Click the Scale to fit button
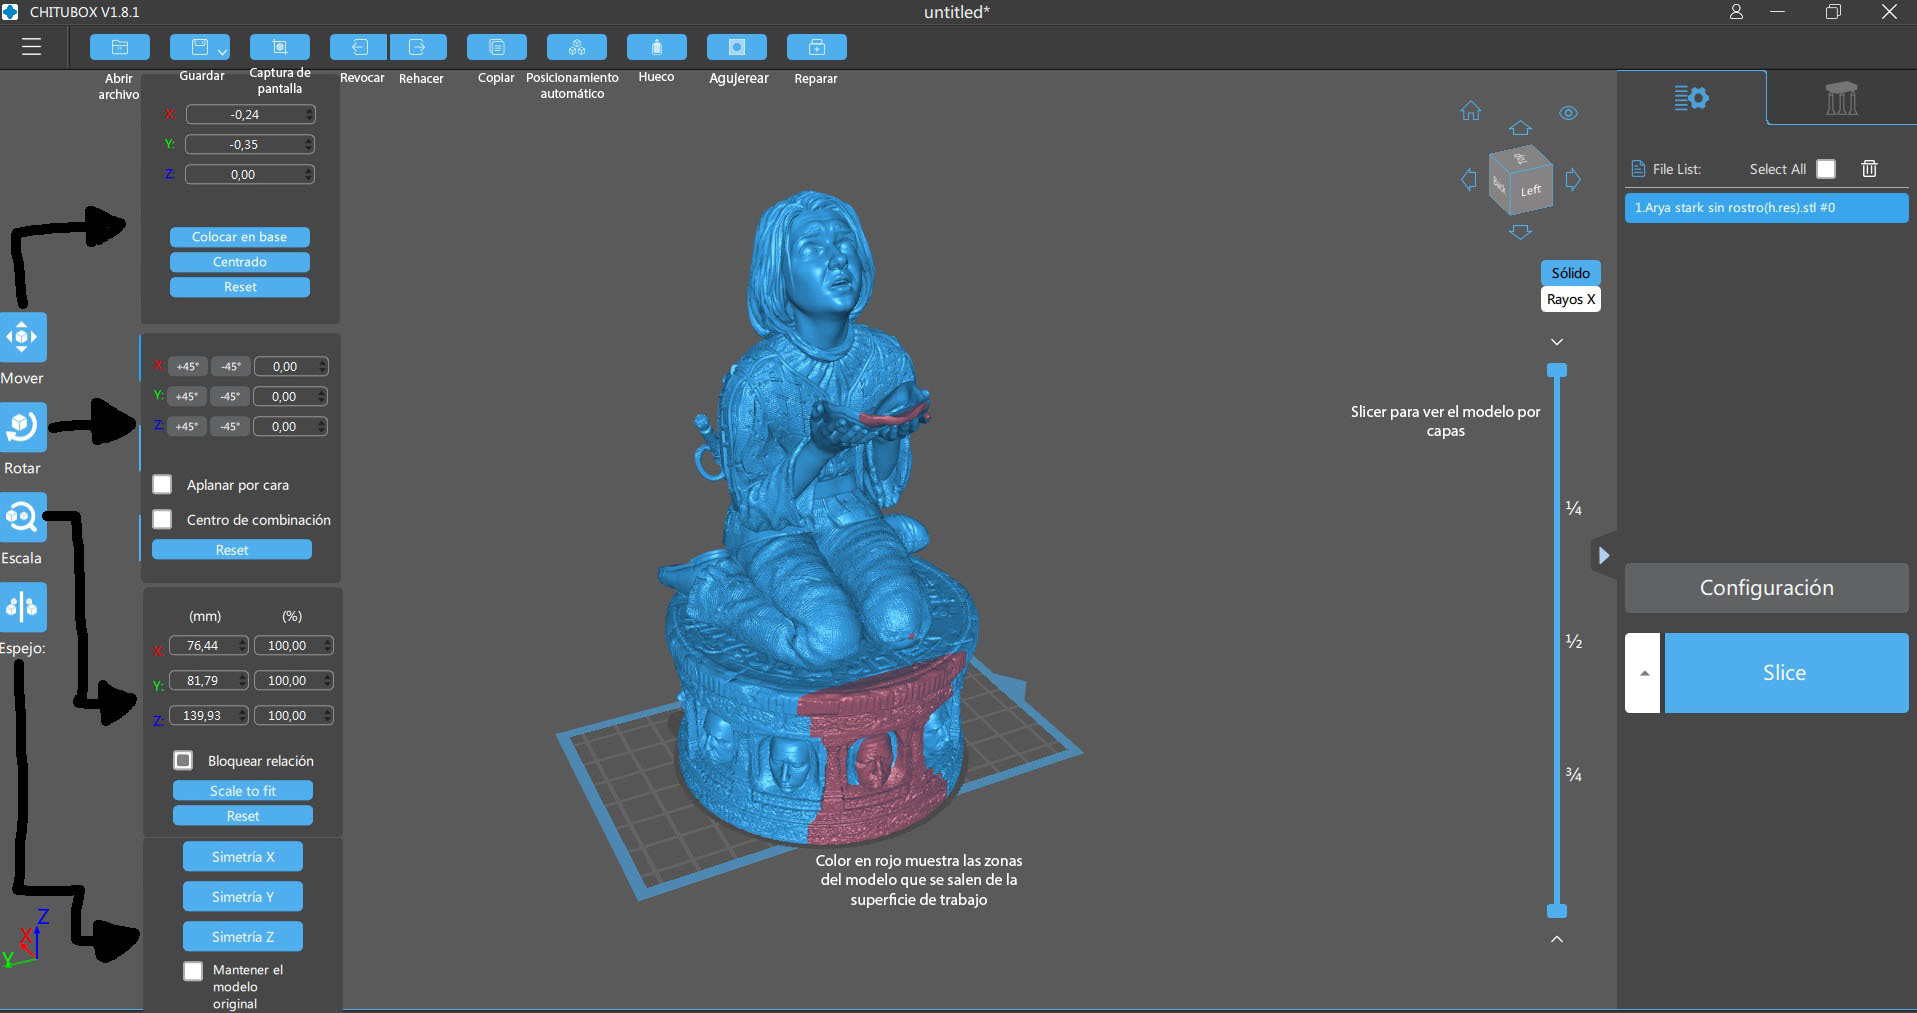Image resolution: width=1917 pixels, height=1013 pixels. (x=243, y=791)
